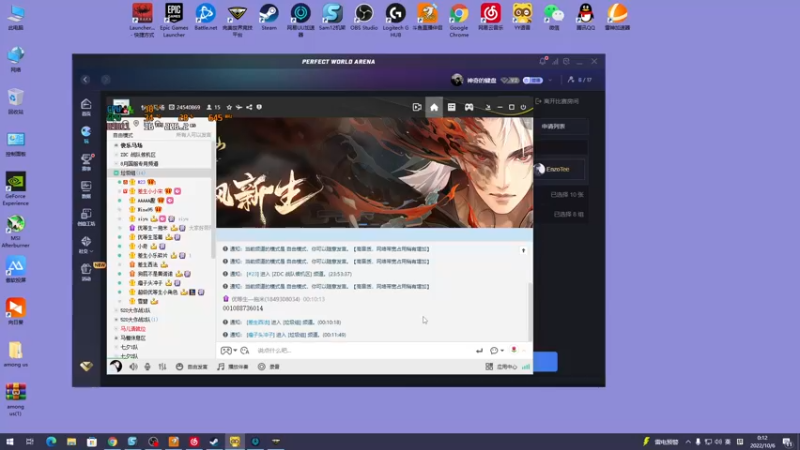The width and height of the screenshot is (800, 450).
Task: Open the gamepad icon in YY toolbar
Action: (469, 107)
